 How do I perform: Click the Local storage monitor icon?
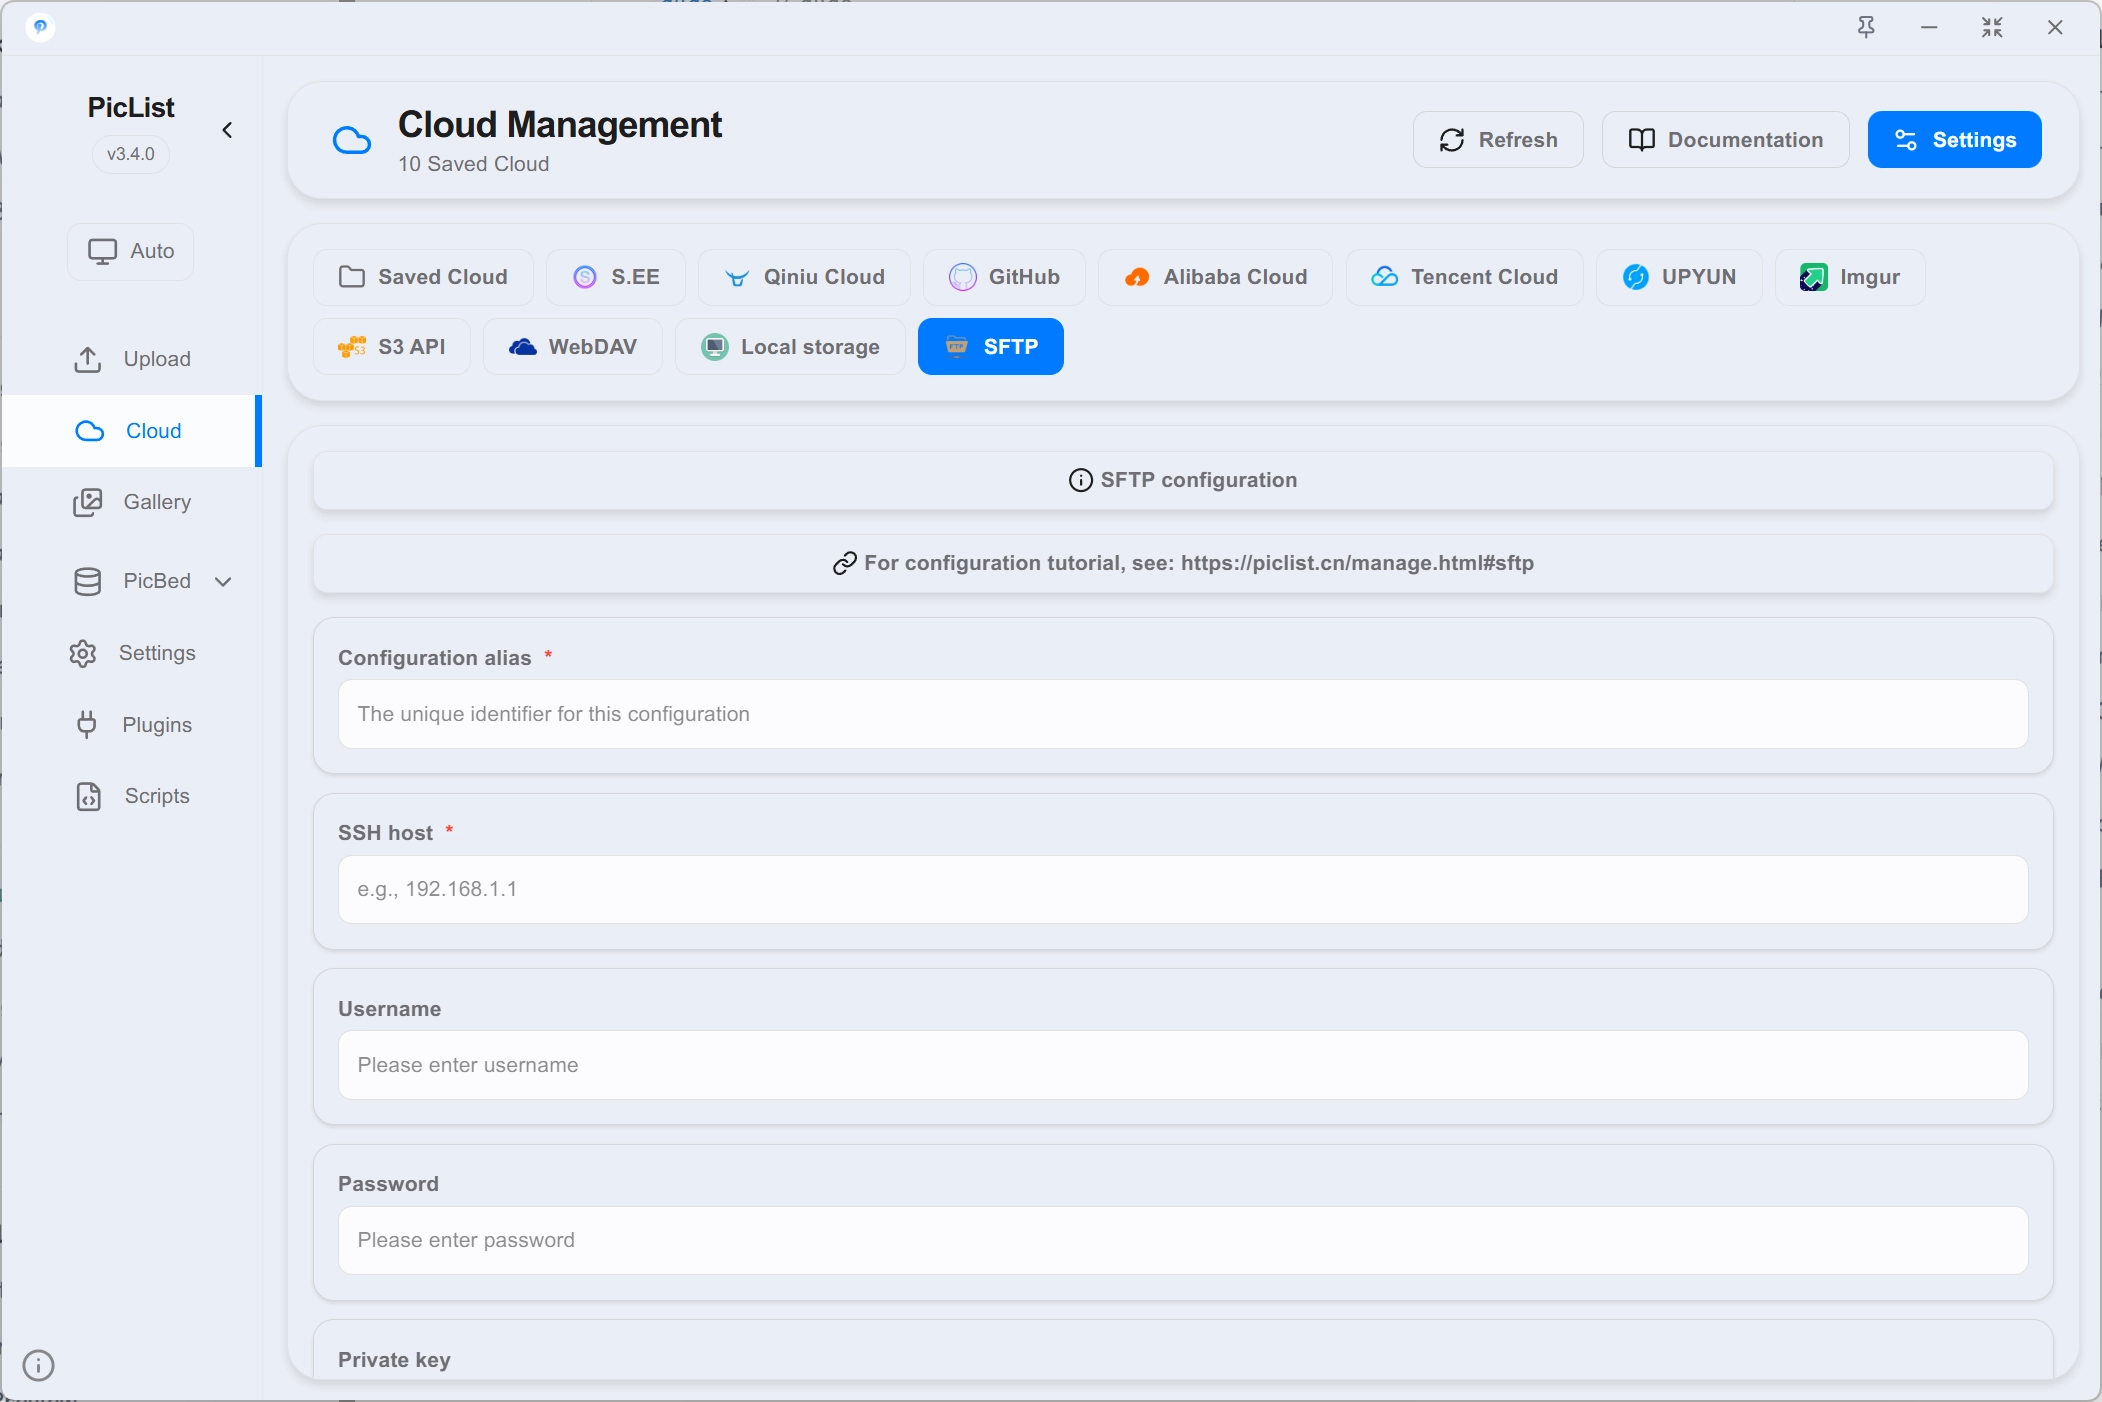[715, 347]
